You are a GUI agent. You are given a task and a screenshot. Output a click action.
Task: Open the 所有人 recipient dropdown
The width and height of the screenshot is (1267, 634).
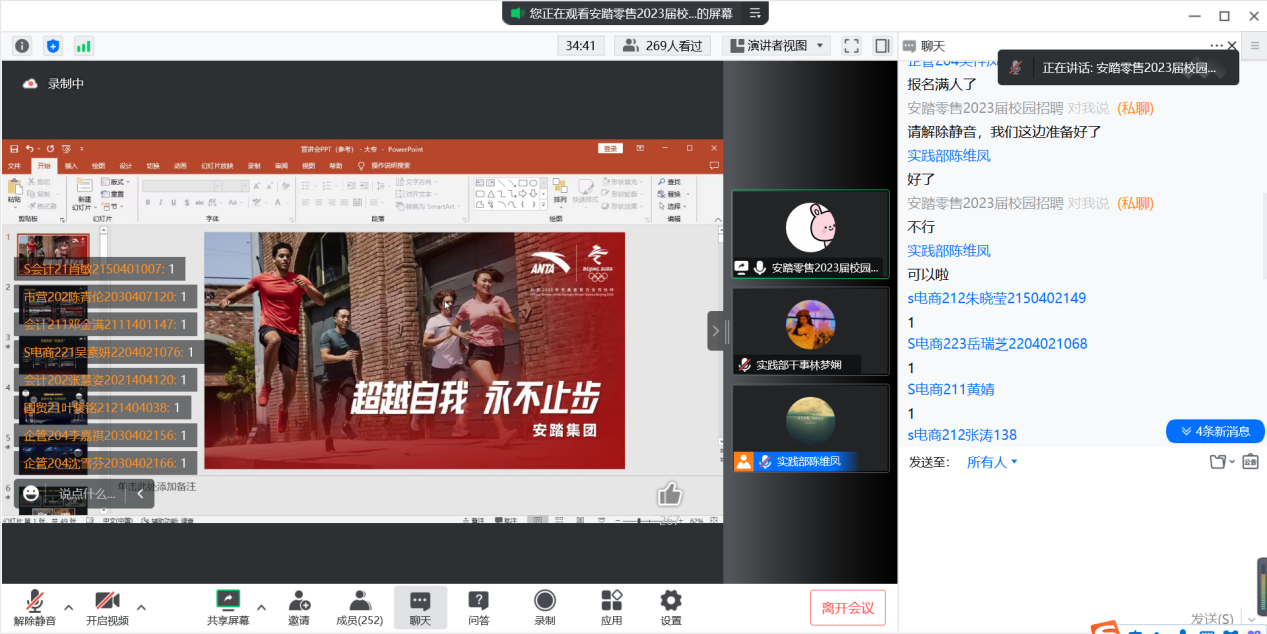[992, 462]
